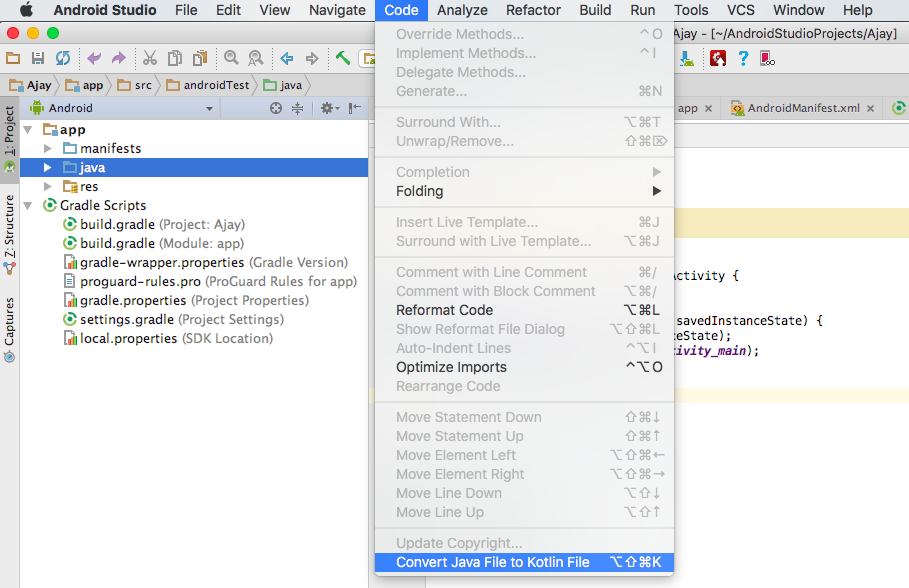Click the Save All toolbar icon
909x588 pixels.
(x=38, y=59)
